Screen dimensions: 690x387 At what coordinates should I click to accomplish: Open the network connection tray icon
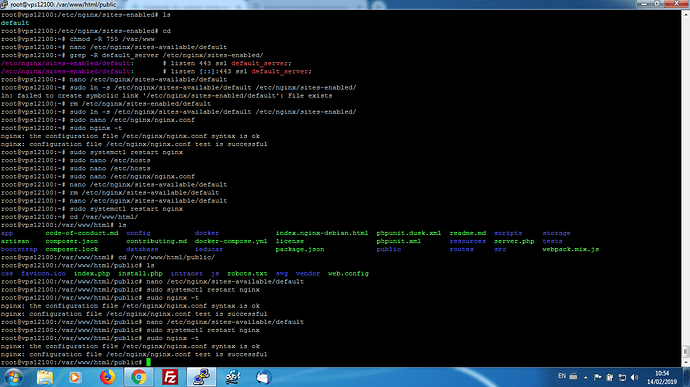coord(622,377)
